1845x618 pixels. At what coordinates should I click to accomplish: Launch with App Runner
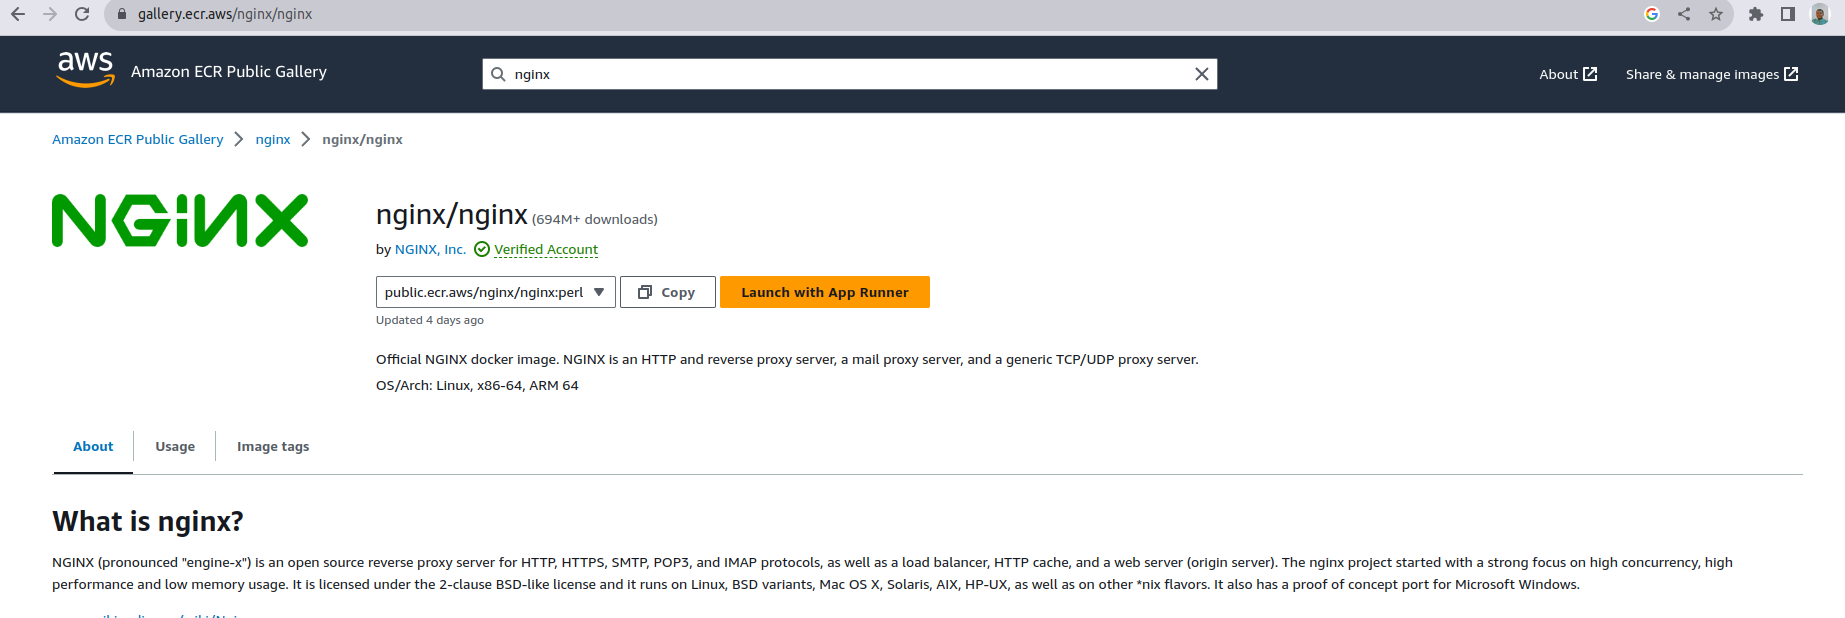tap(825, 292)
